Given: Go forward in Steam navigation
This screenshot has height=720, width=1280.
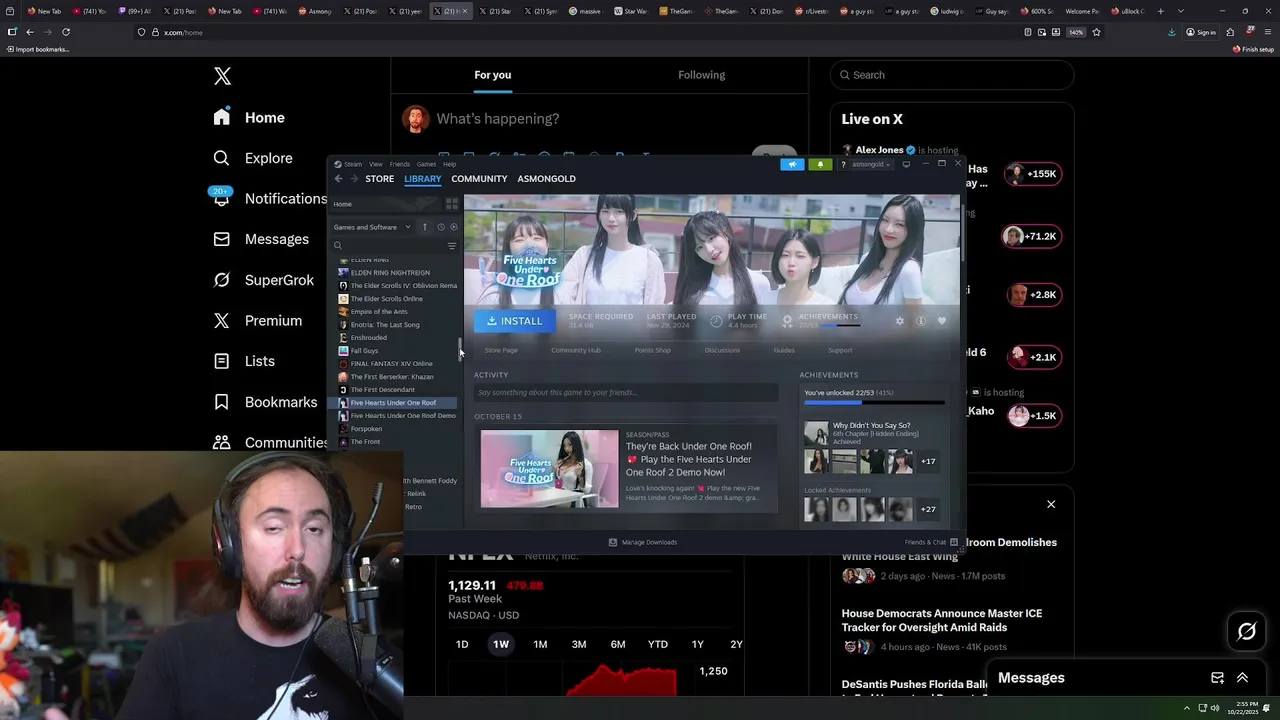Looking at the screenshot, I should coord(353,179).
